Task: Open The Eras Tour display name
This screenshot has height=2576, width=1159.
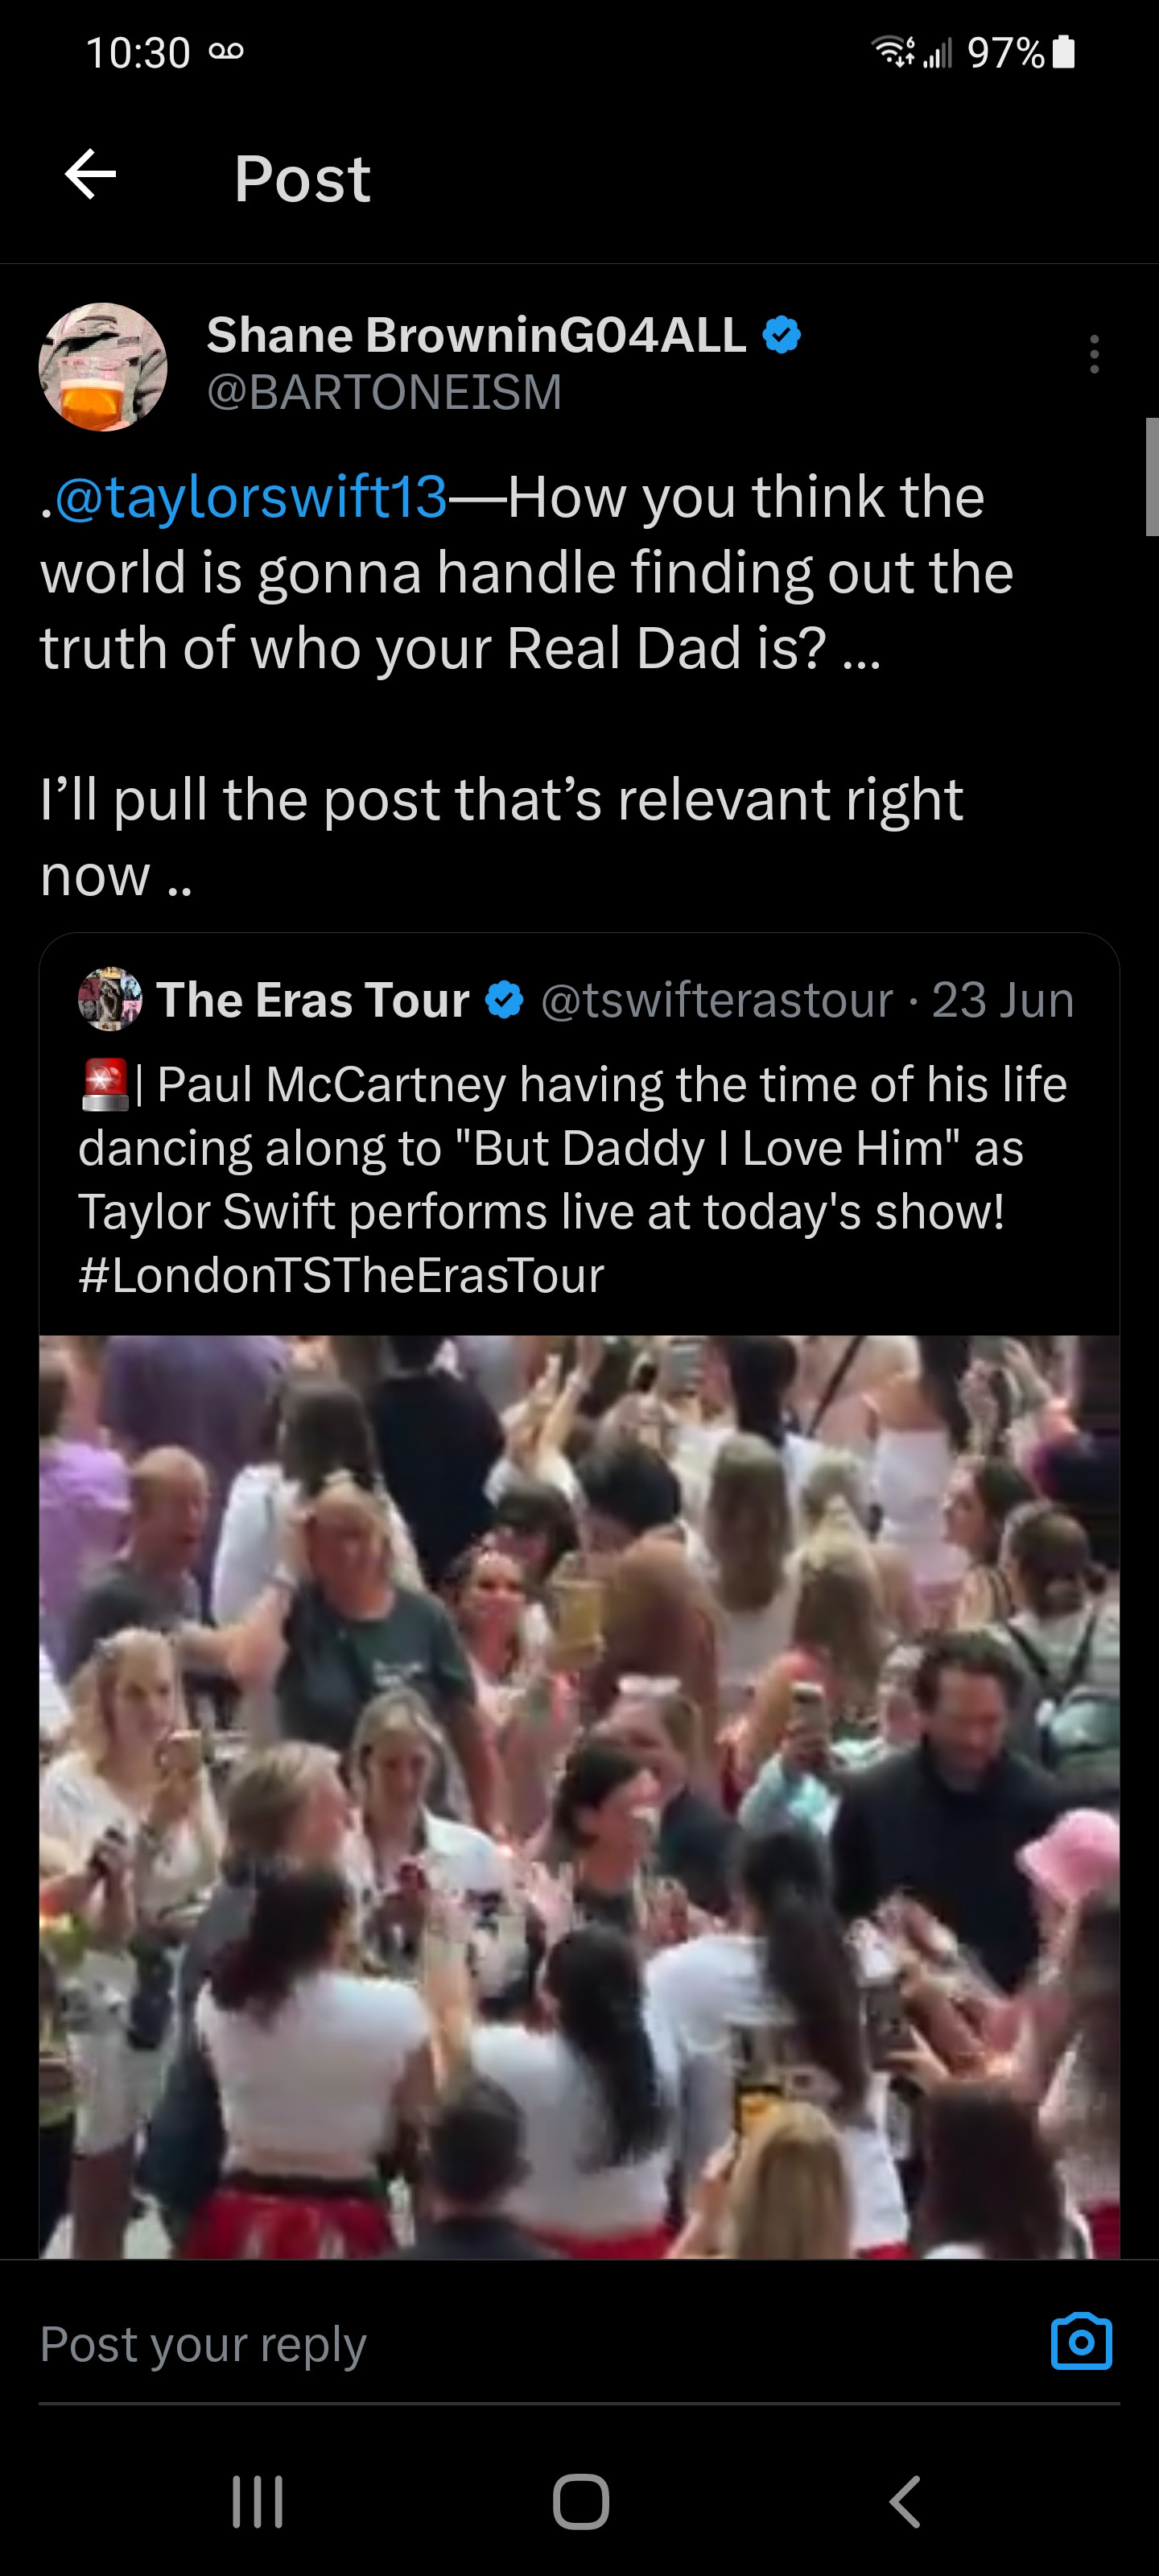Action: [313, 1000]
